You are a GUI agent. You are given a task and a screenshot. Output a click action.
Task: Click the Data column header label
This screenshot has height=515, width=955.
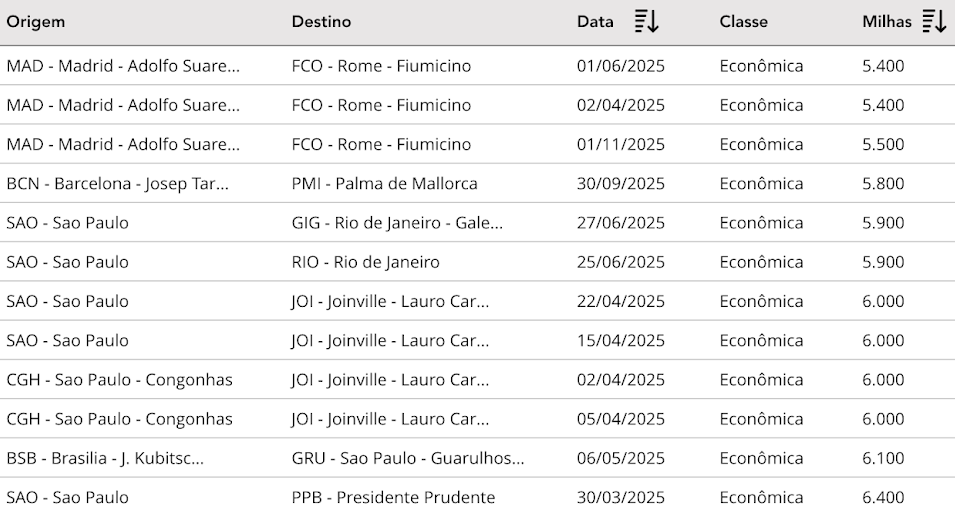click(x=595, y=22)
